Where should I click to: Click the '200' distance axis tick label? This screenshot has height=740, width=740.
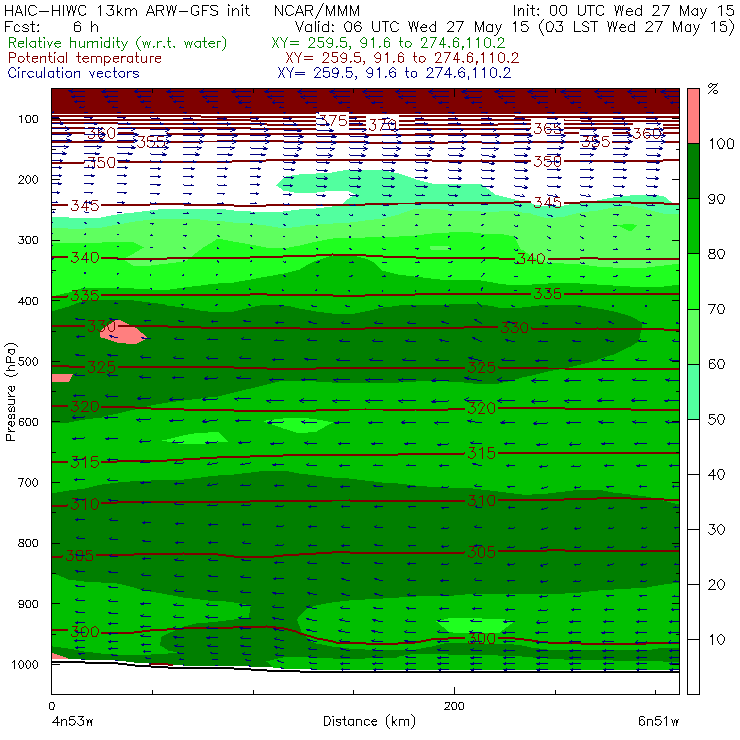(x=454, y=706)
